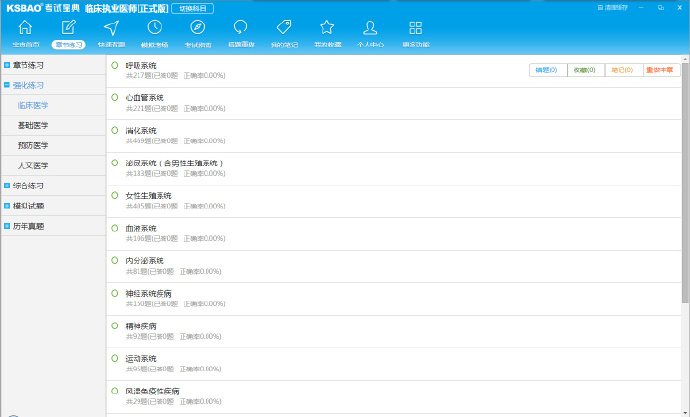This screenshot has height=417, width=690.
Task: Click green circle beside 精神疾病
Action: point(115,326)
